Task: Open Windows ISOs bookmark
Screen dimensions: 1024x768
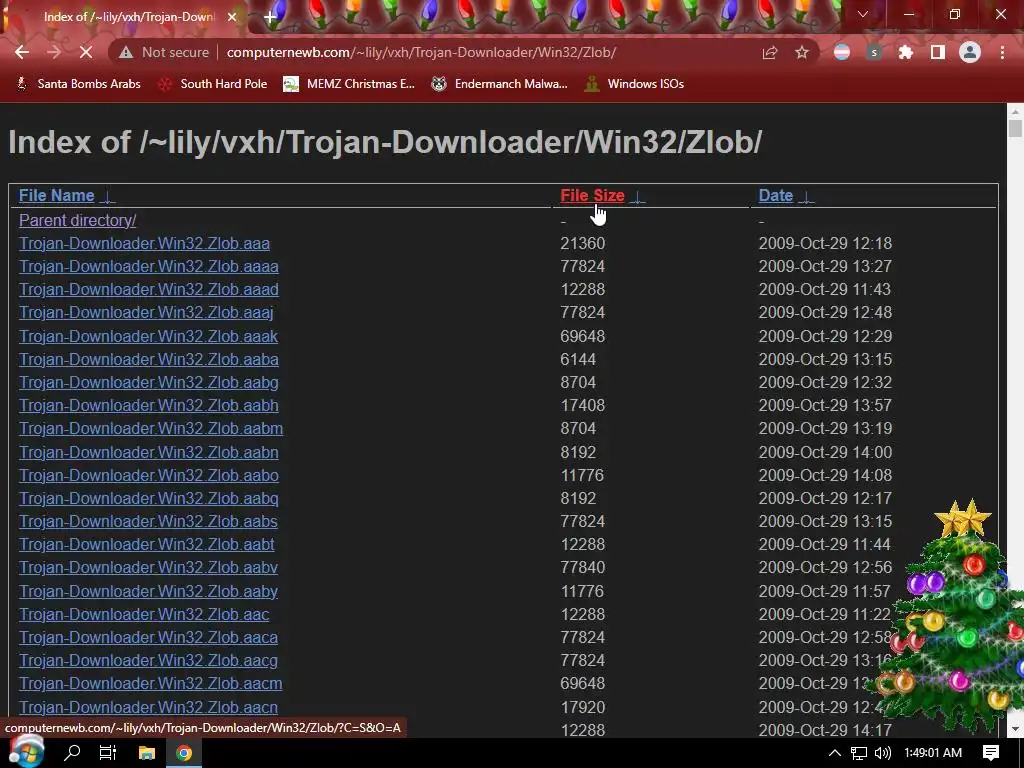Action: [635, 84]
